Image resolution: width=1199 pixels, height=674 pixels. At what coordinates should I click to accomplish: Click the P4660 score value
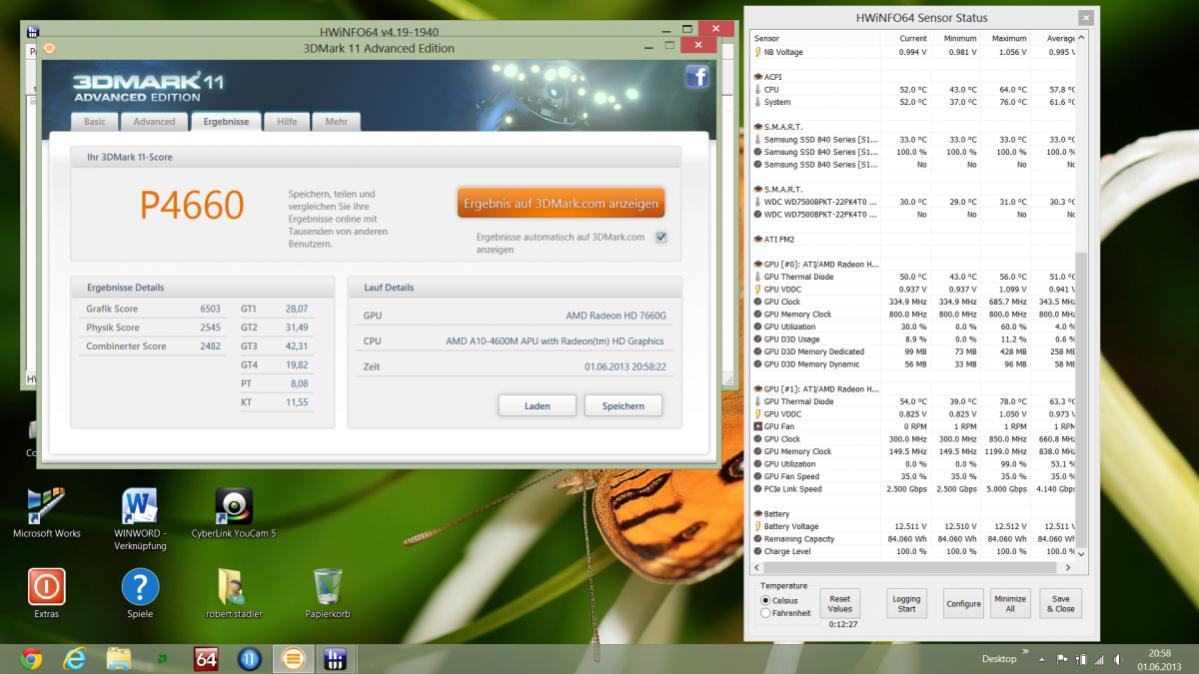pos(192,205)
